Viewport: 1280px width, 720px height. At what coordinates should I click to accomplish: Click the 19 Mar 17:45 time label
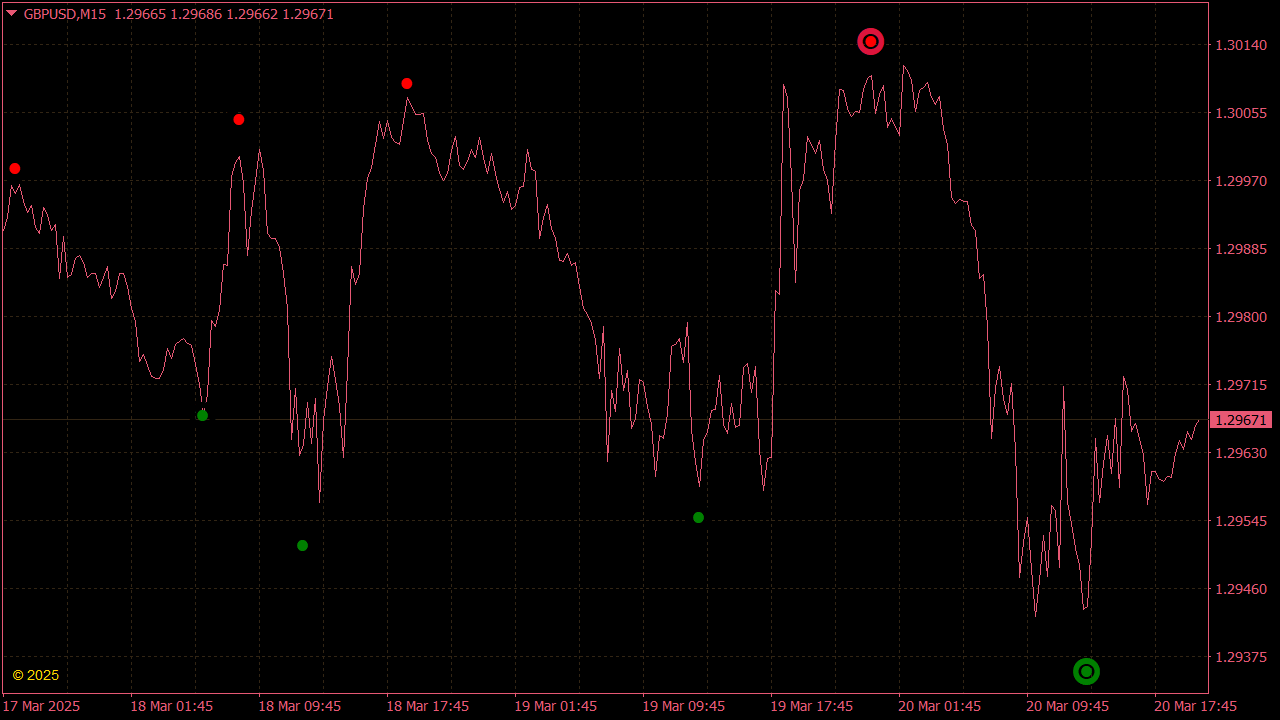(x=812, y=706)
